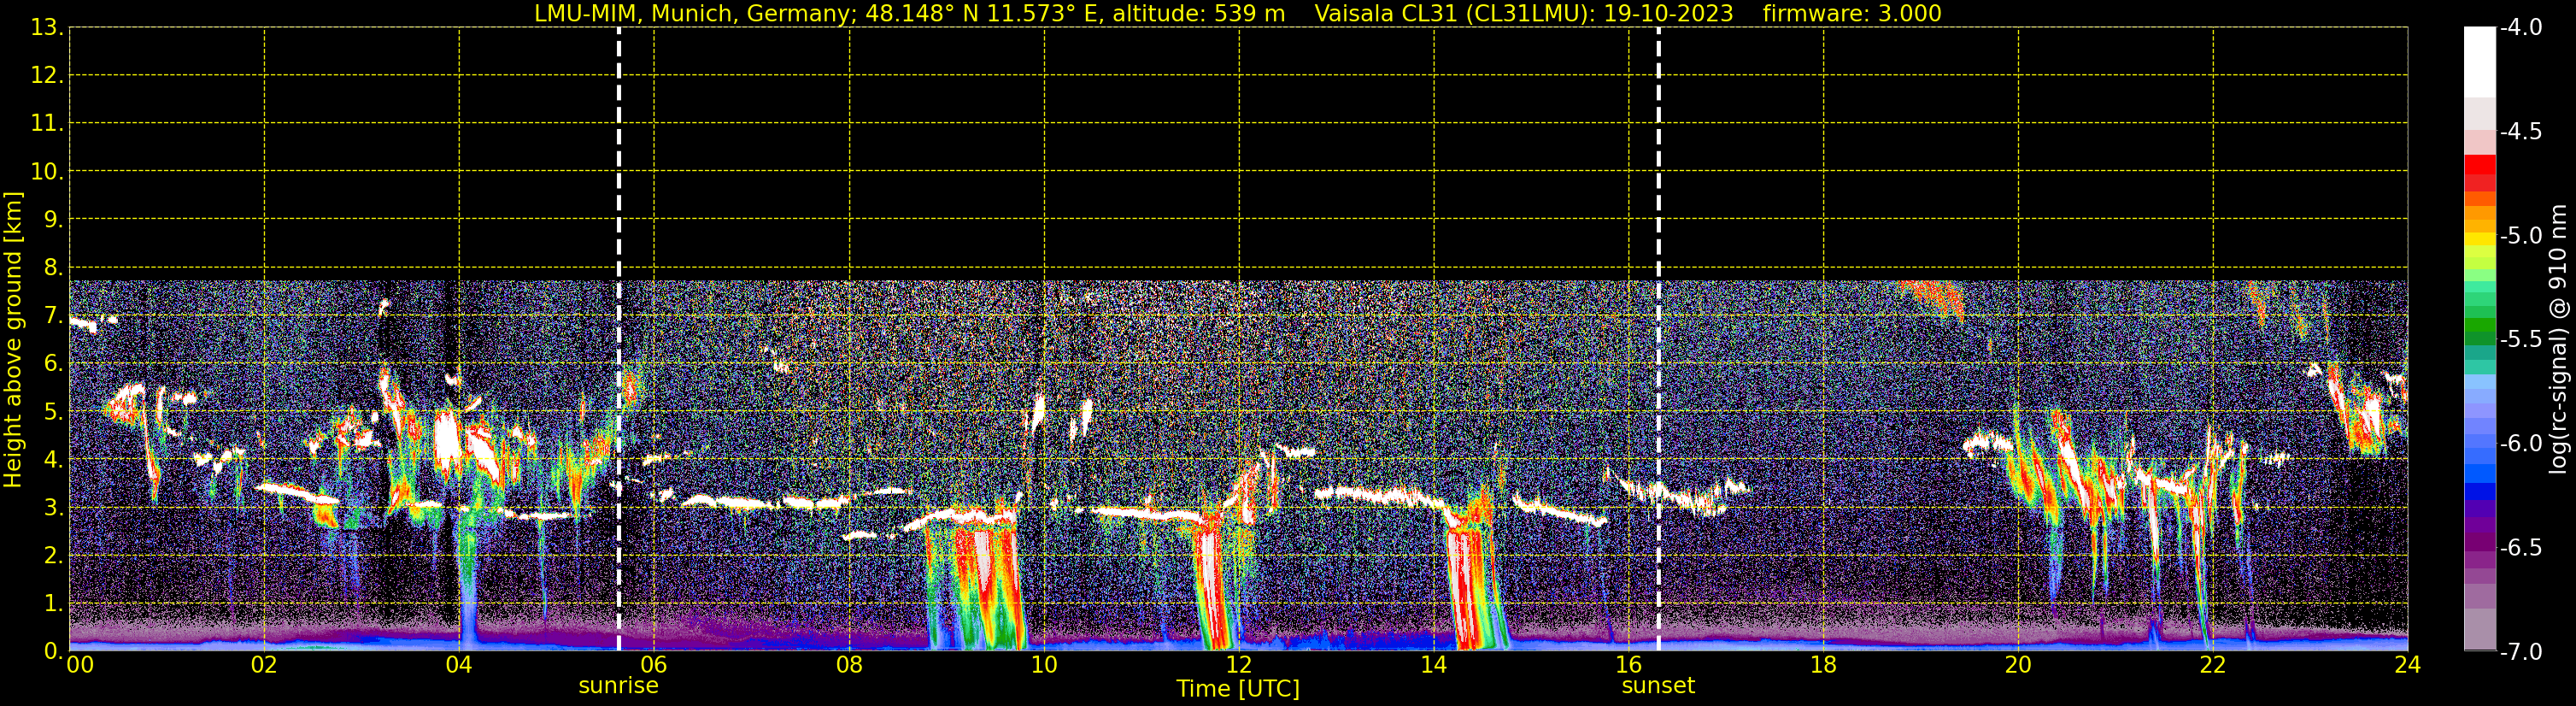Click the 22 tick label on time axis
The image size is (2576, 706).
click(x=2213, y=666)
